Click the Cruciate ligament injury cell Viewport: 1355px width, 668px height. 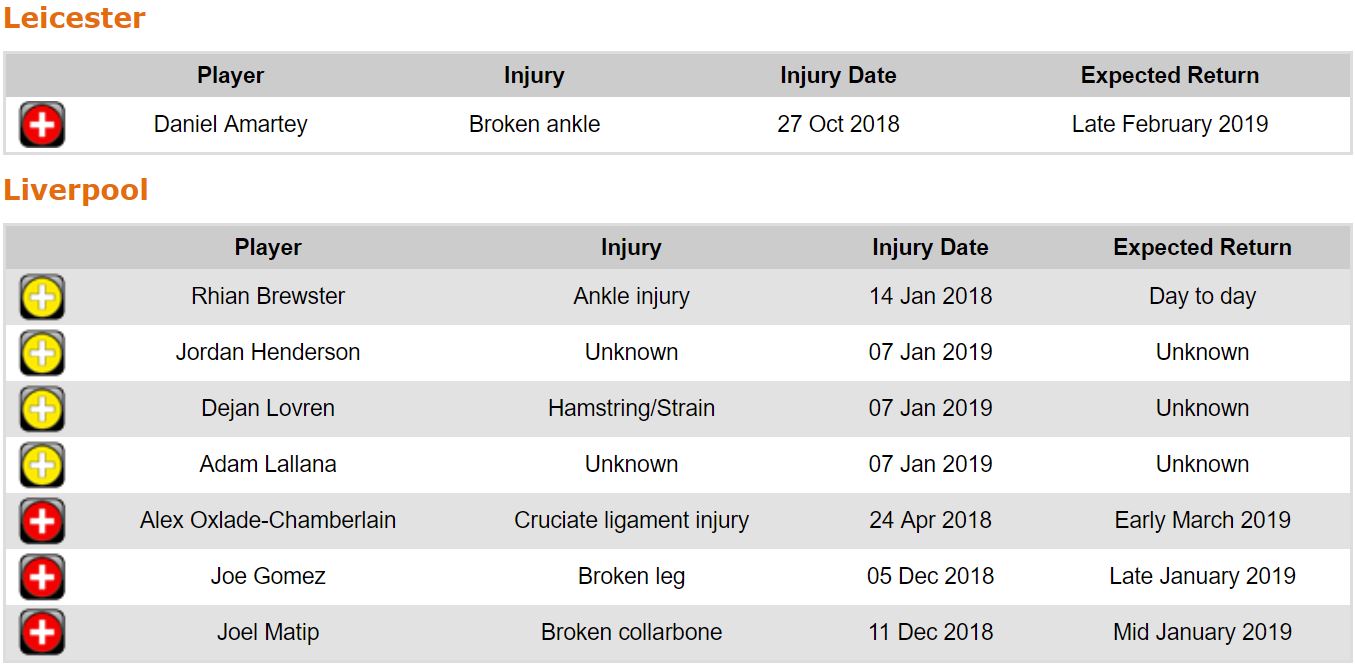631,521
